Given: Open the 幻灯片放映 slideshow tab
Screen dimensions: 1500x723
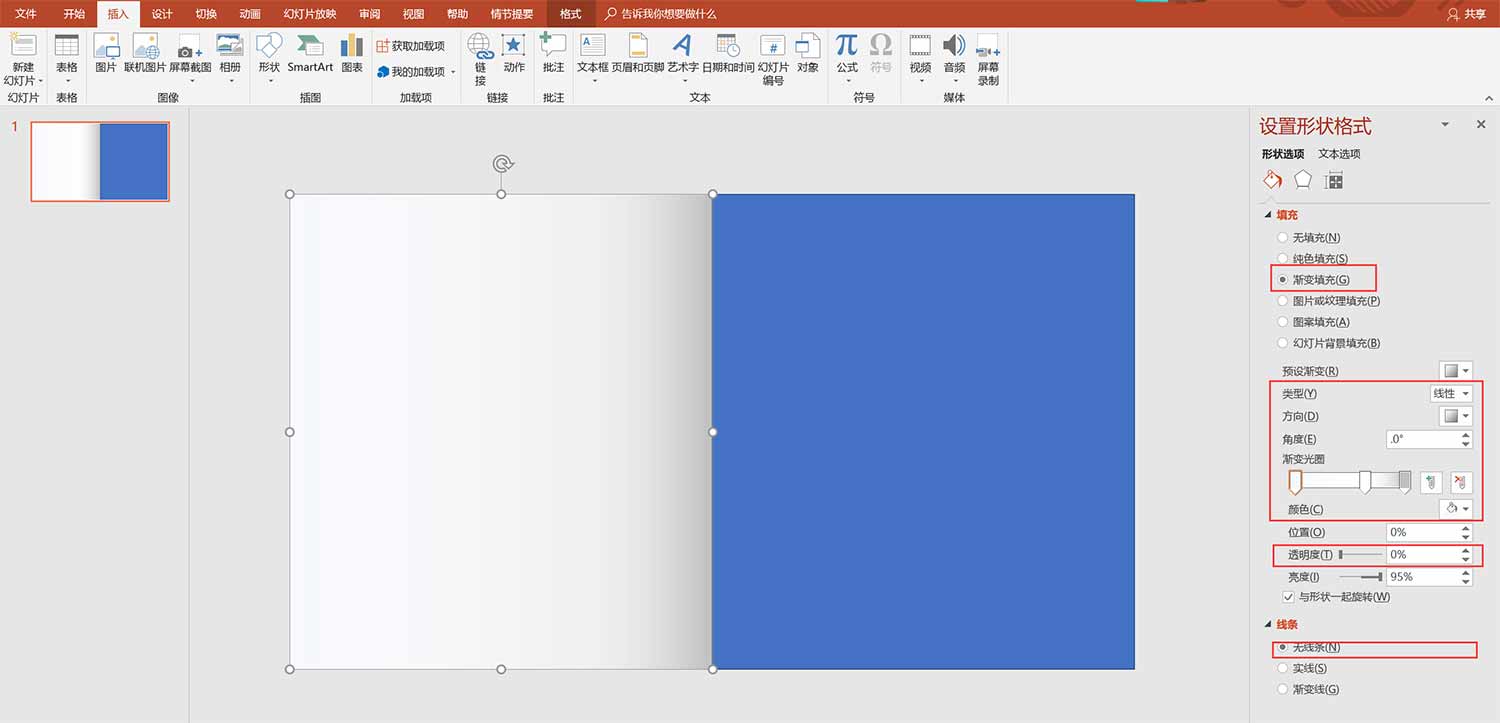Looking at the screenshot, I should click(x=310, y=14).
